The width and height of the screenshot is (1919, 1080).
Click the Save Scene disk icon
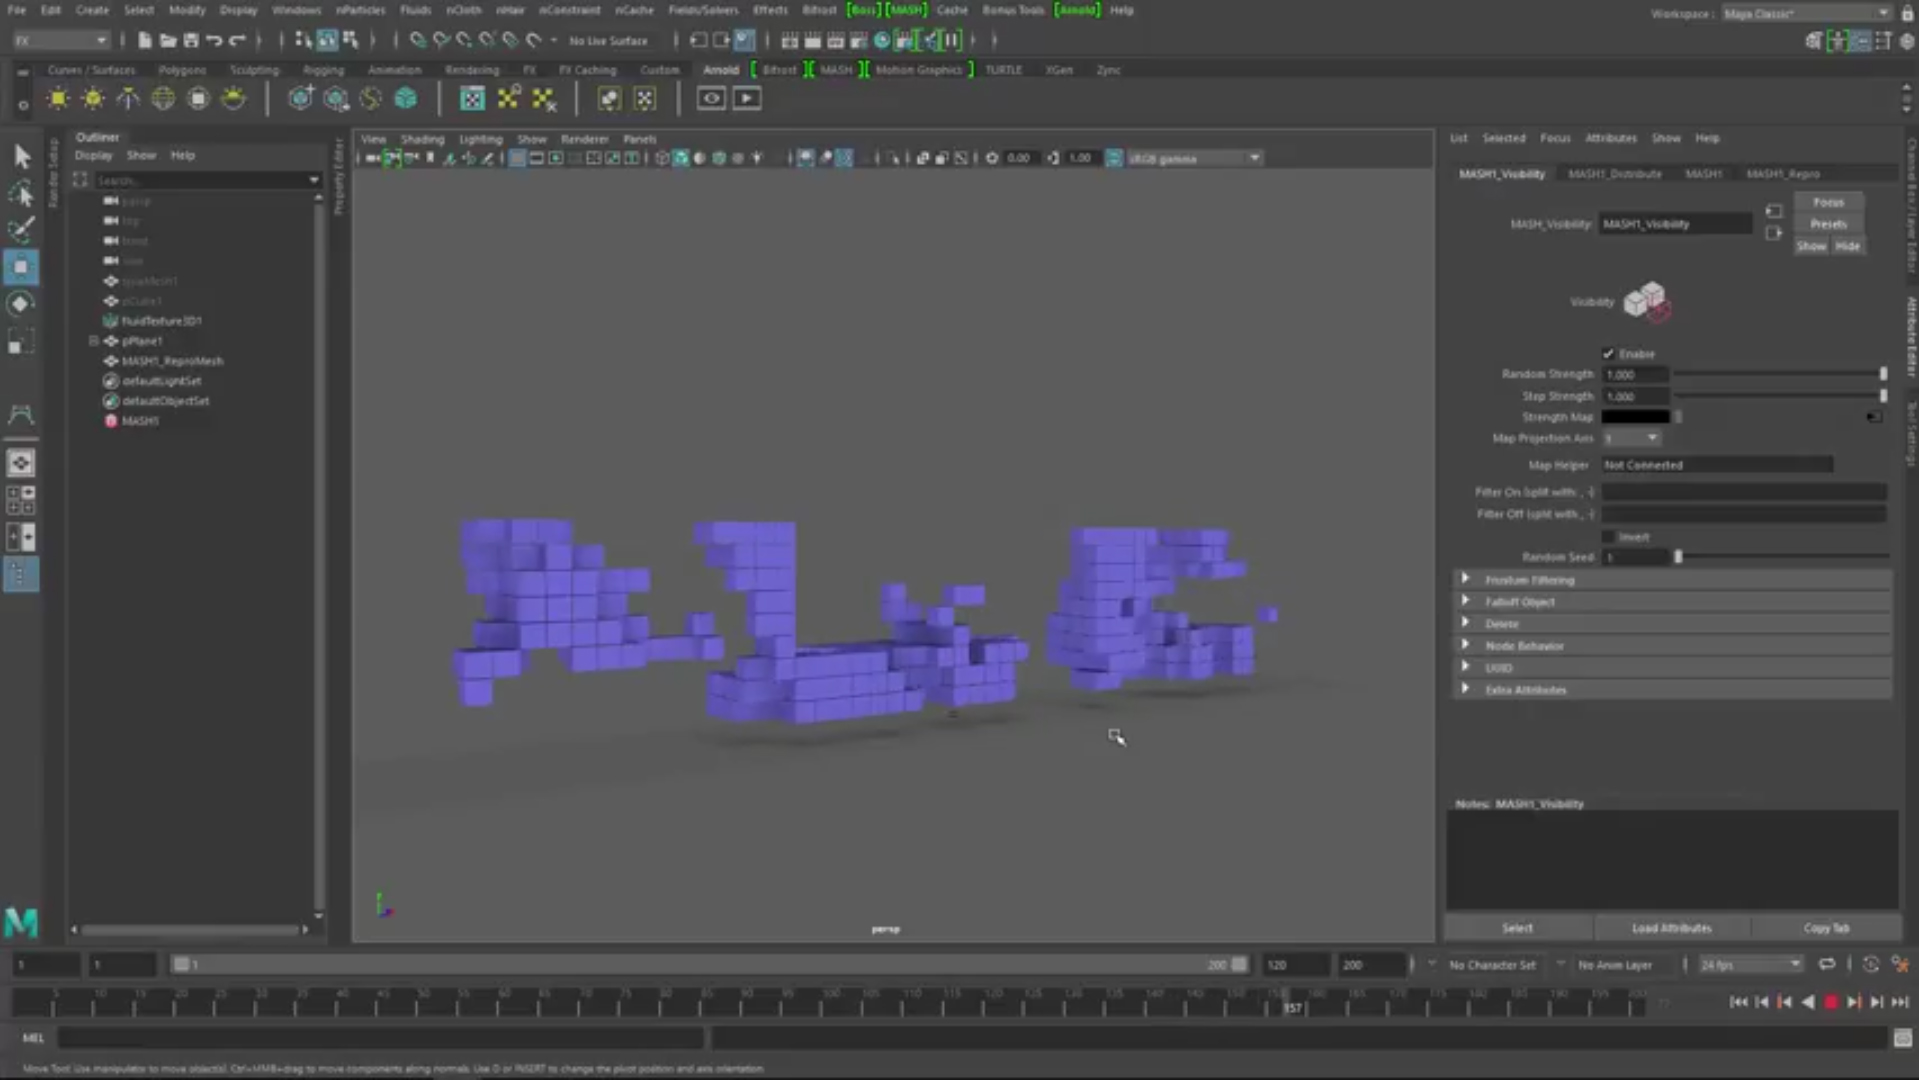190,40
